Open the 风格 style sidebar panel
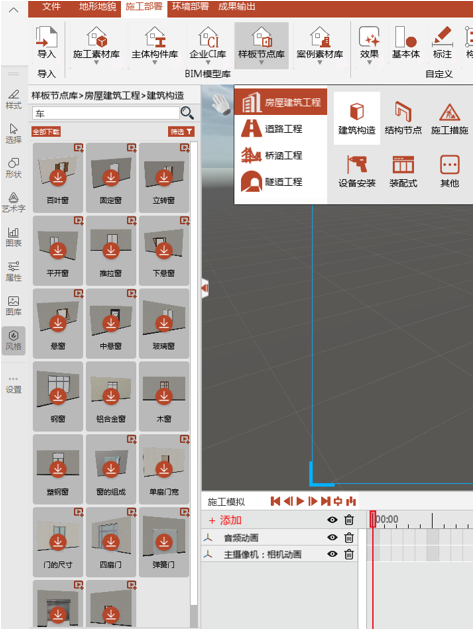Screen dimensions: 474x631 (14, 340)
